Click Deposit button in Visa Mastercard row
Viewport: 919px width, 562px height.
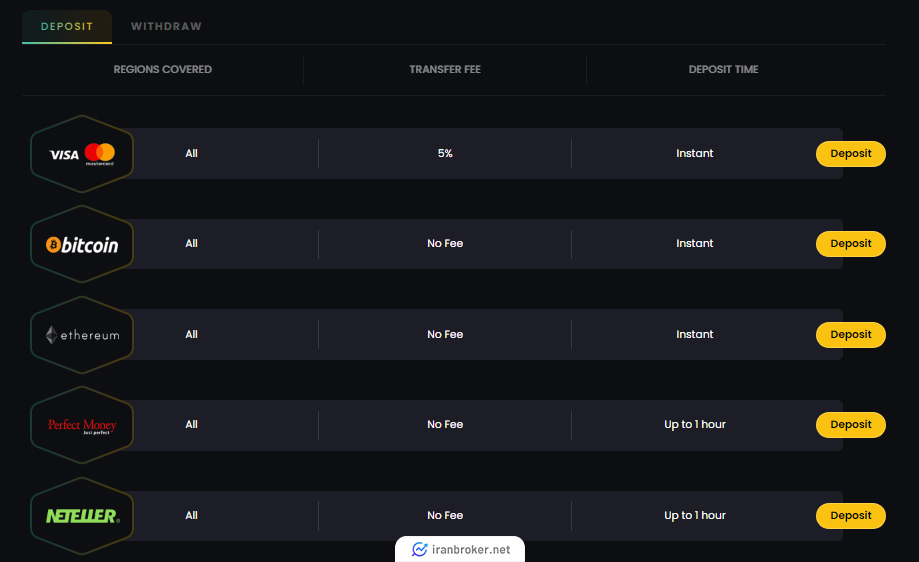tap(850, 154)
